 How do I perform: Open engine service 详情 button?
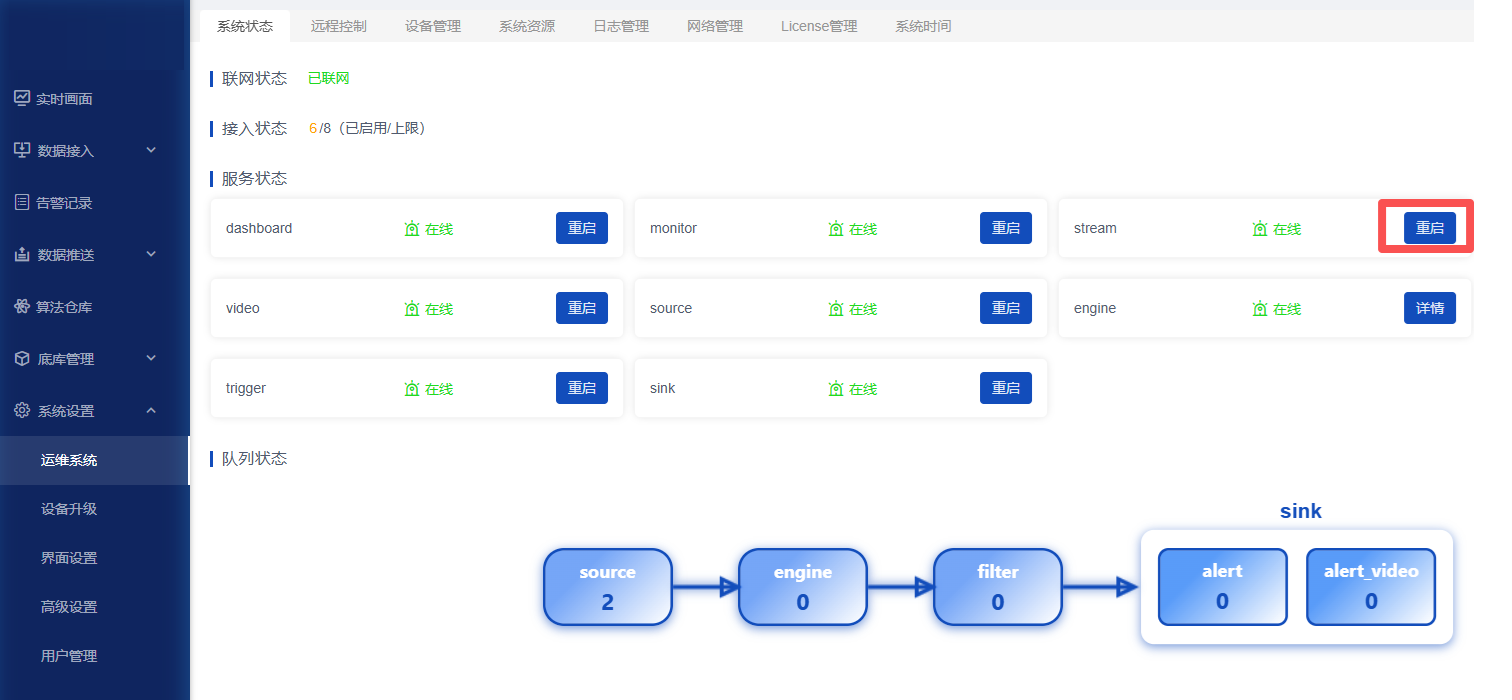click(x=1430, y=308)
